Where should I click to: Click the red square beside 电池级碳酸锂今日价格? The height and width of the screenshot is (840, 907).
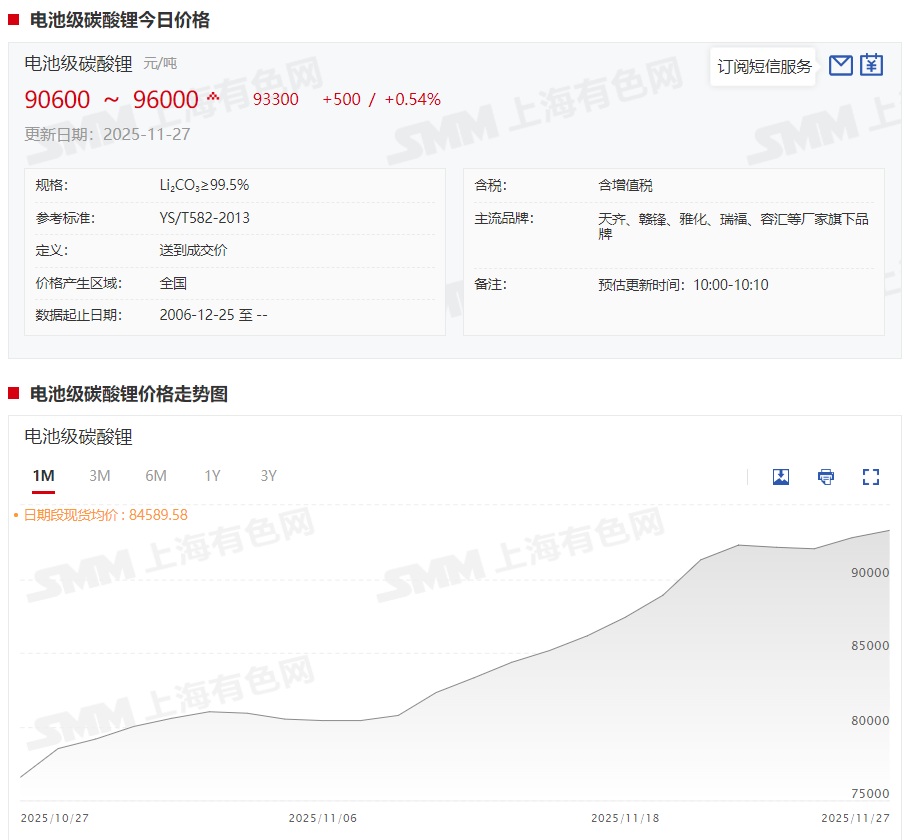14,20
